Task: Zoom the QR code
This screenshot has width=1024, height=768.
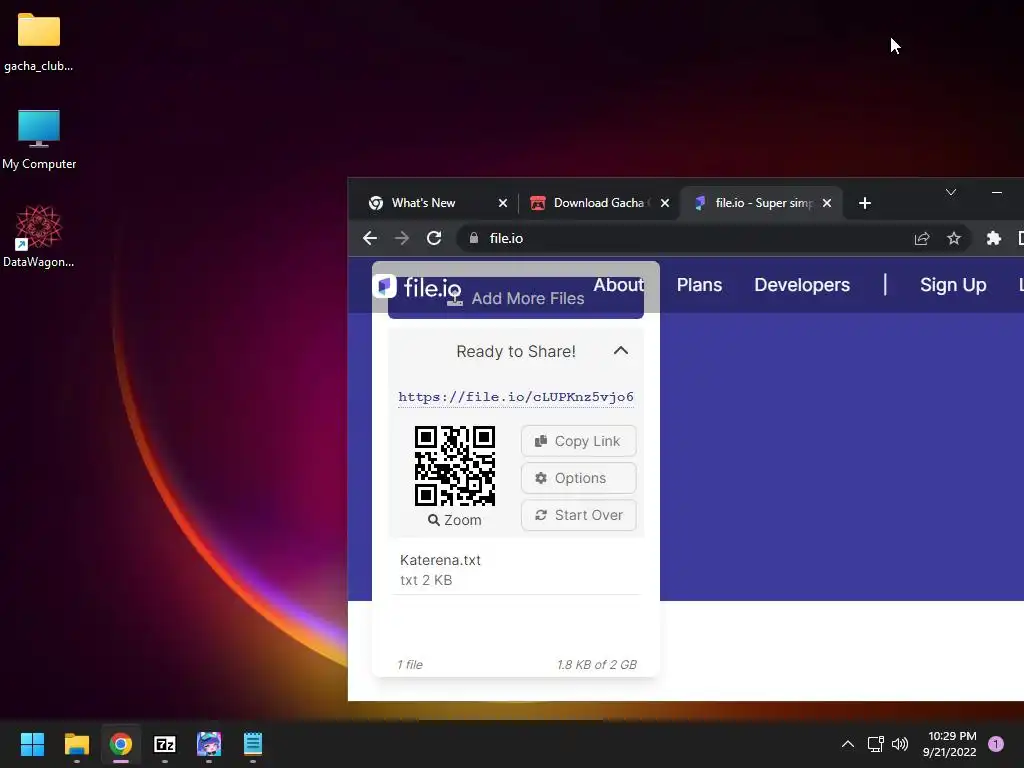Action: pos(455,520)
